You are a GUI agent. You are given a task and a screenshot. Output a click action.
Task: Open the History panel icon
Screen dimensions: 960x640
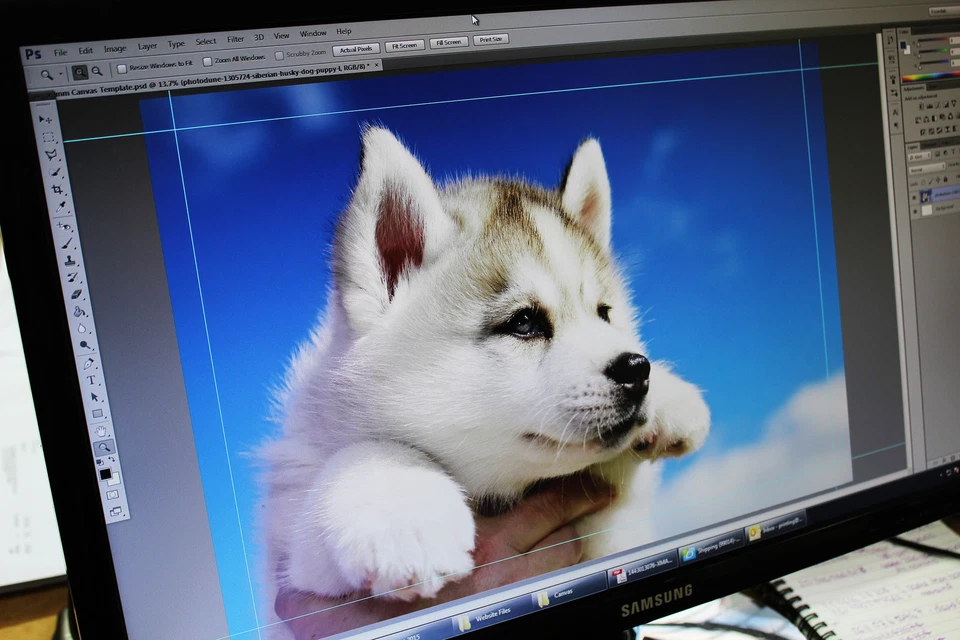(x=890, y=40)
